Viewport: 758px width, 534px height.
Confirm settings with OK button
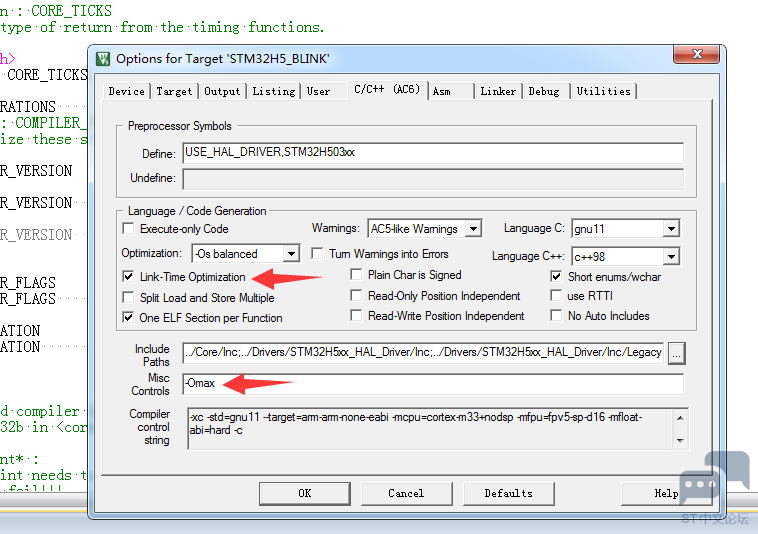point(305,493)
